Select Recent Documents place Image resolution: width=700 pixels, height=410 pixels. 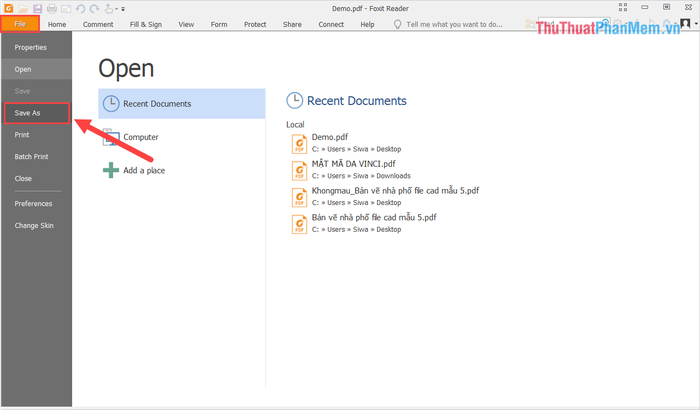[182, 104]
